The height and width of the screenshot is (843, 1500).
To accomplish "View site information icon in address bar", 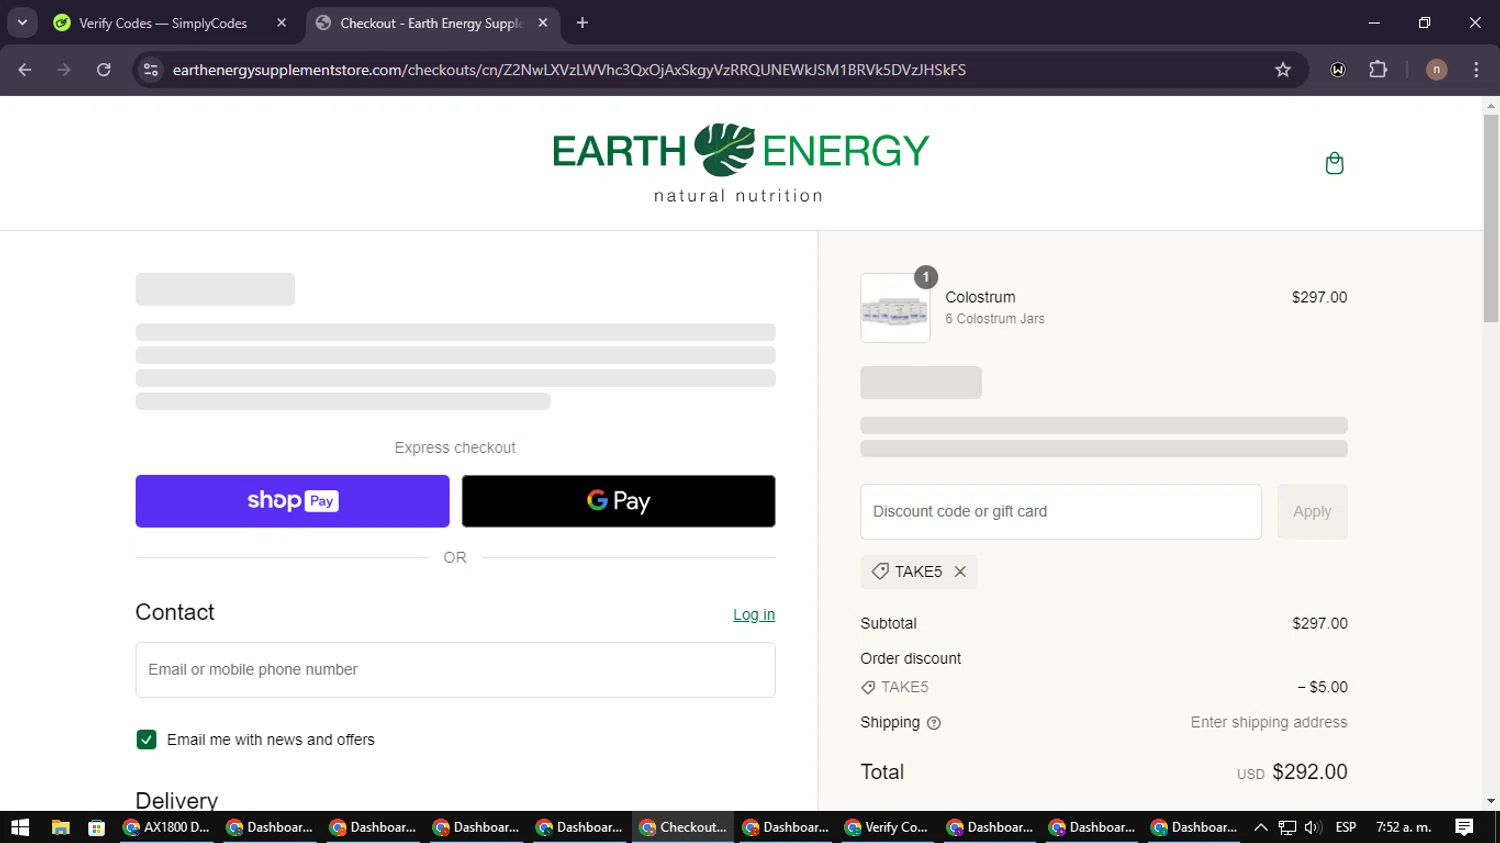I will (151, 70).
